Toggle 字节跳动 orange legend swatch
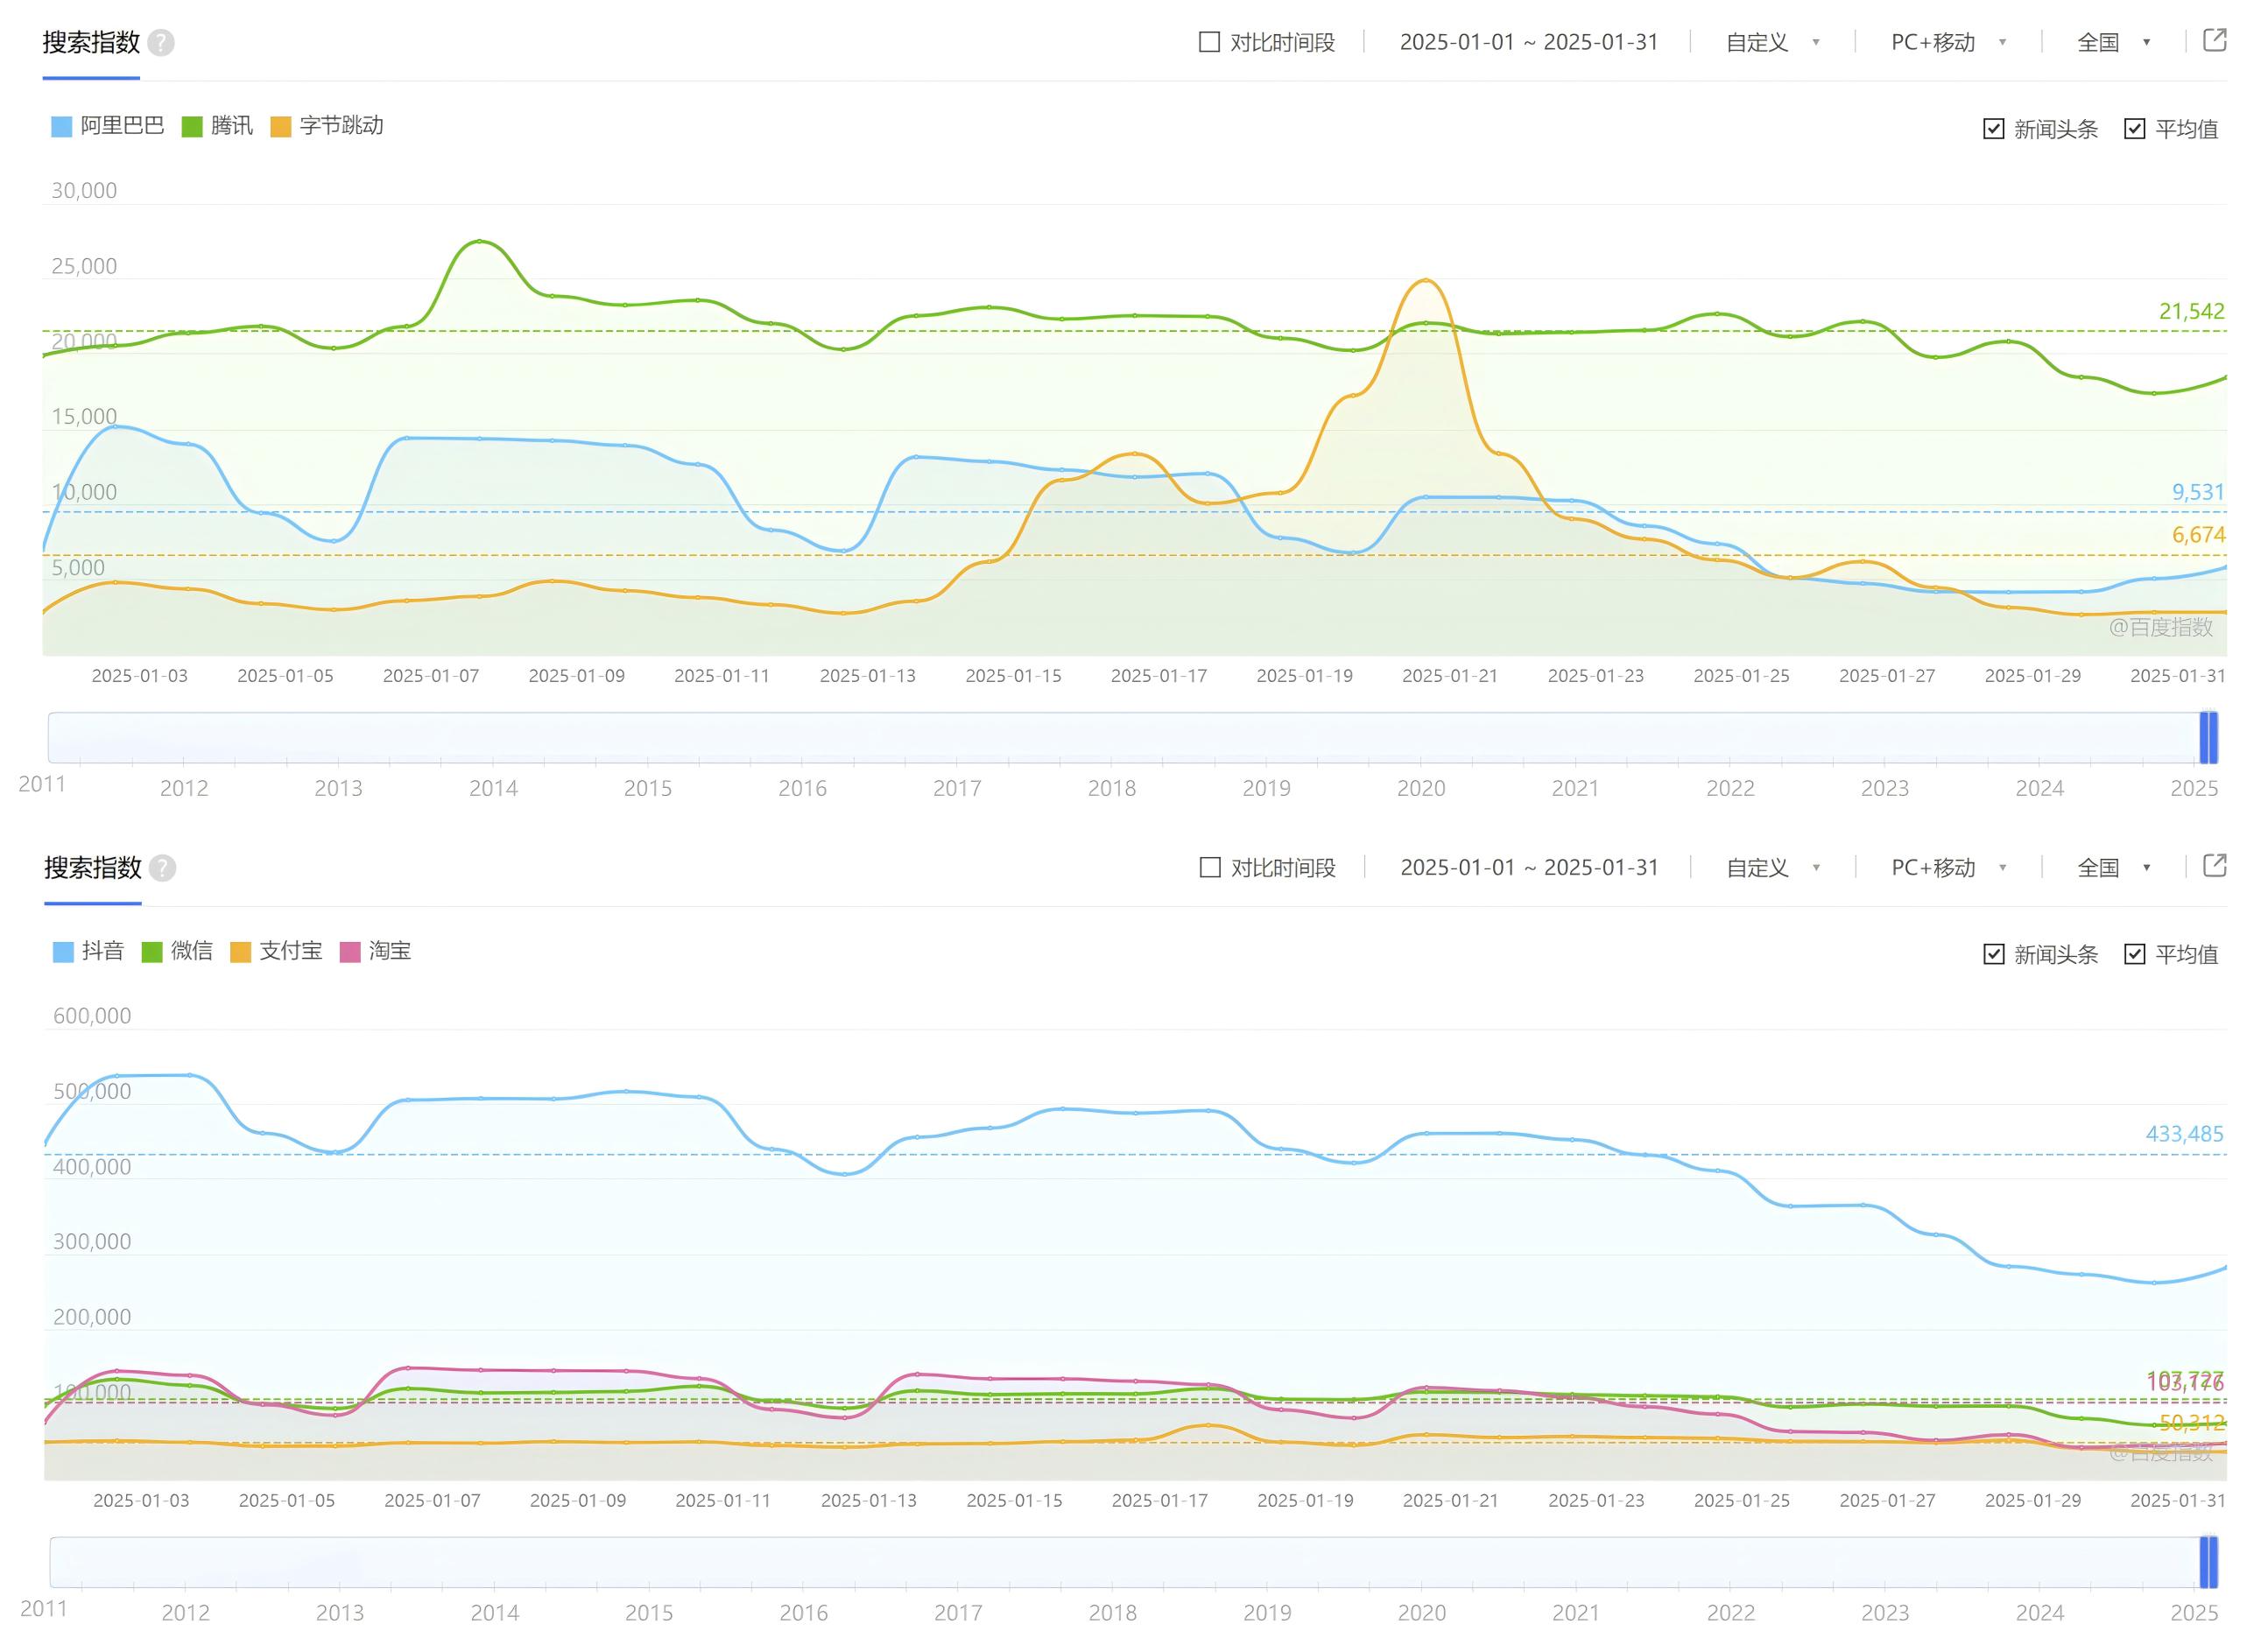 (x=281, y=127)
